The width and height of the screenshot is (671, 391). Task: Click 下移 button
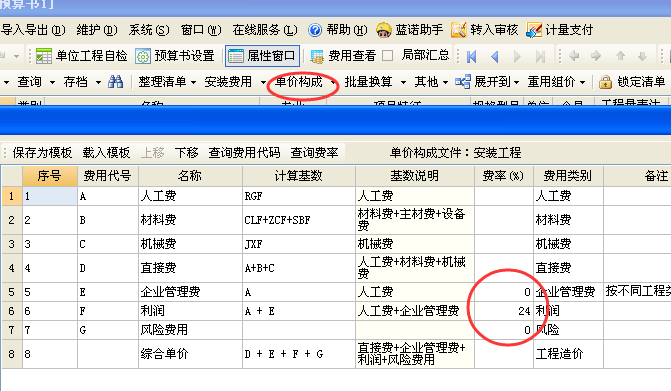(x=187, y=153)
